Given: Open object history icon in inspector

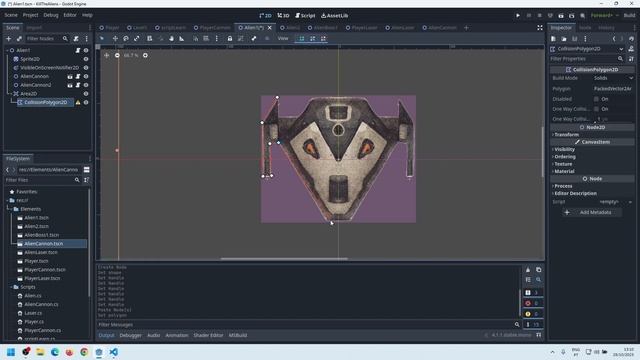Looking at the screenshot, I should (631, 38).
